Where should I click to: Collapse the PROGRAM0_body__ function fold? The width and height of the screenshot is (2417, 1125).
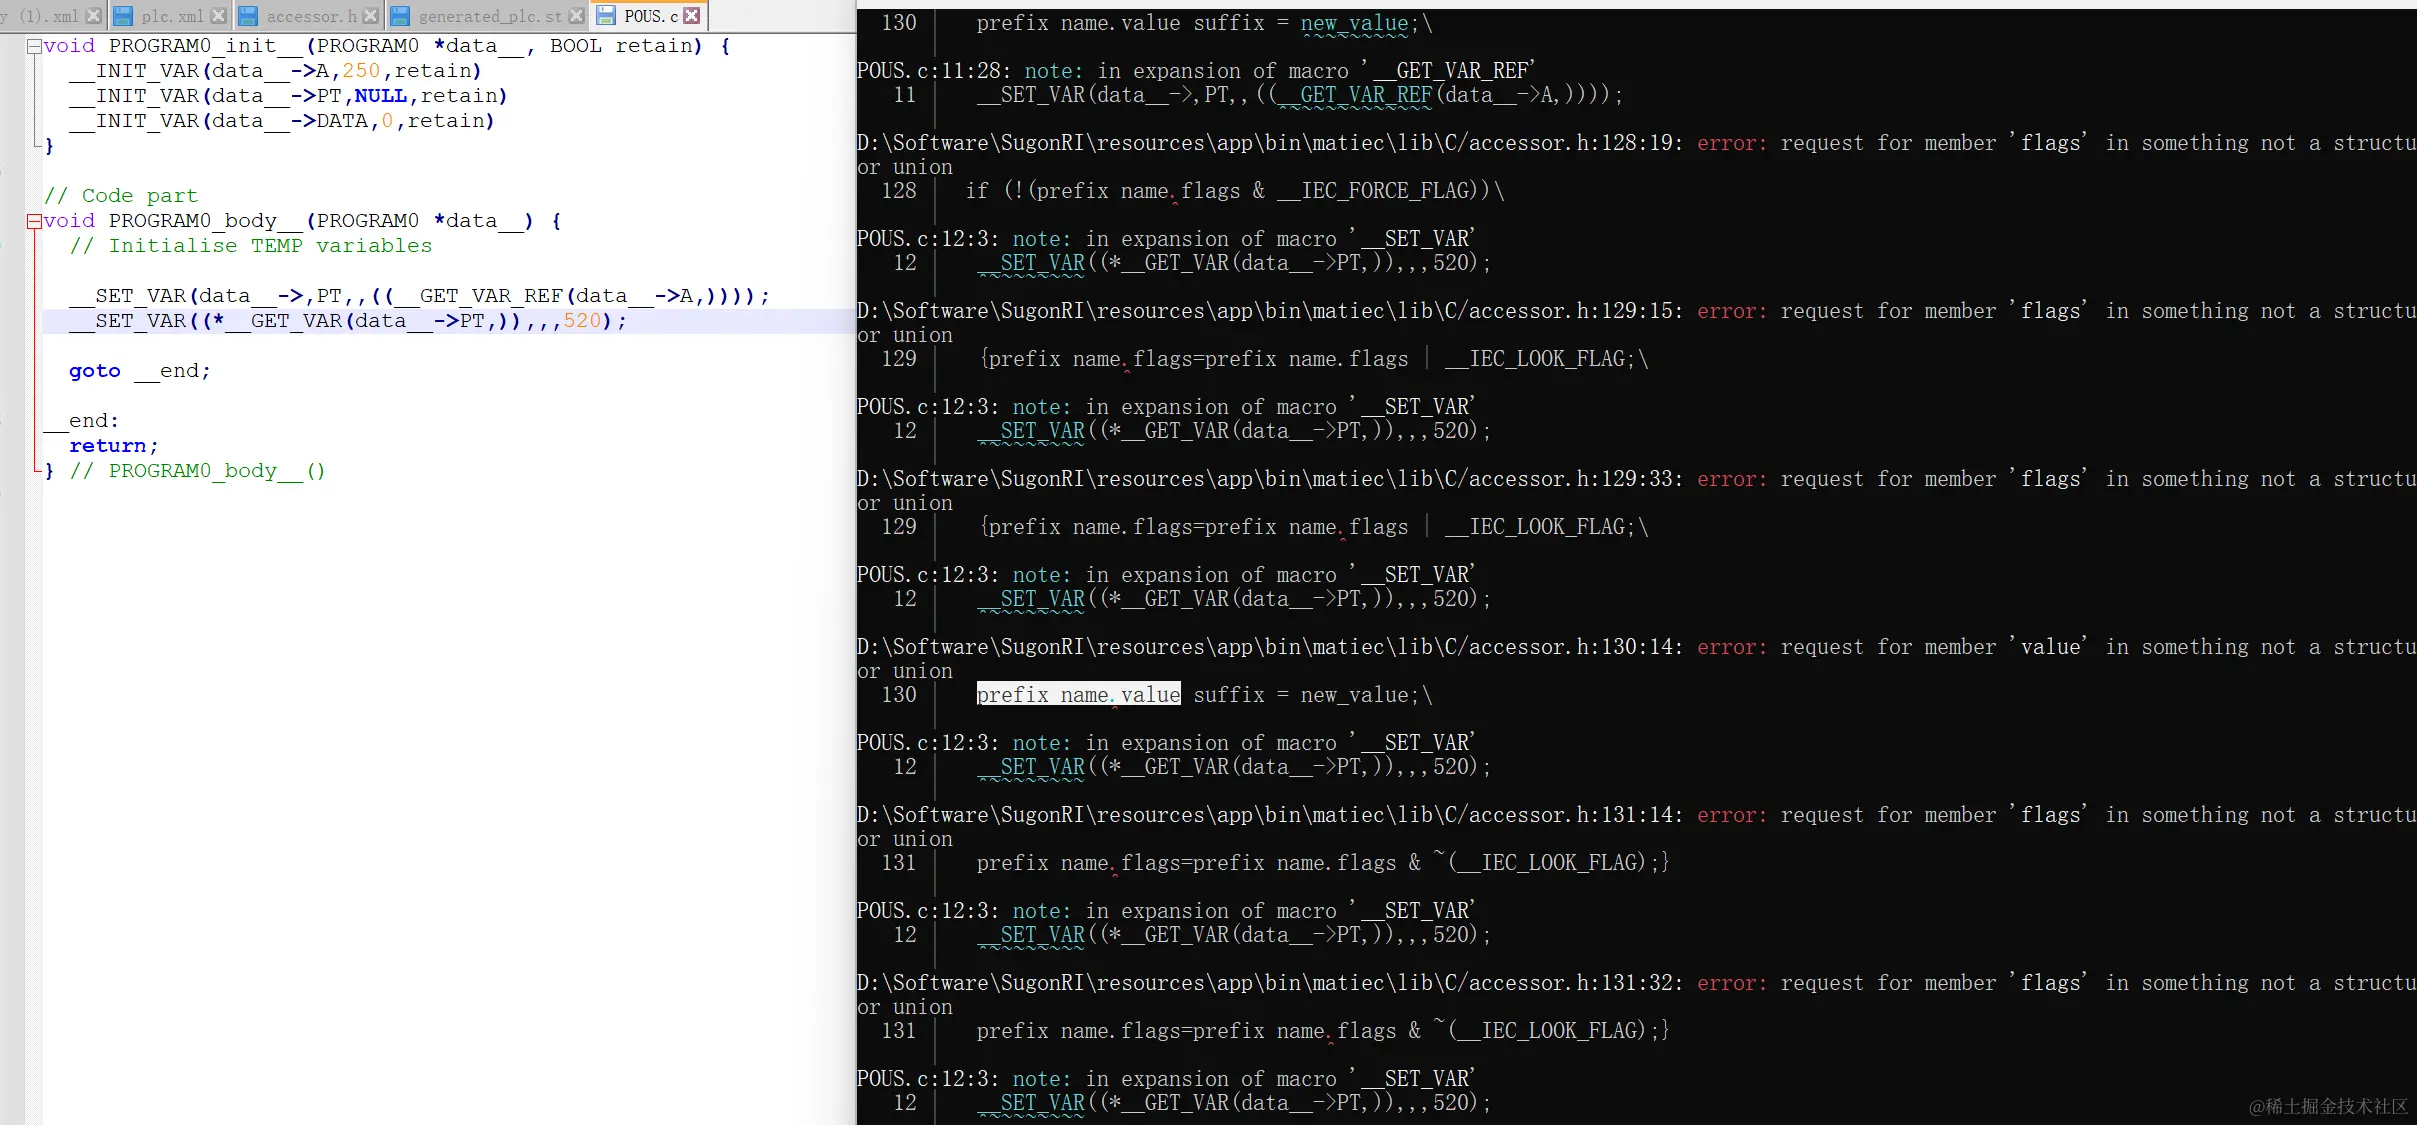tap(34, 221)
